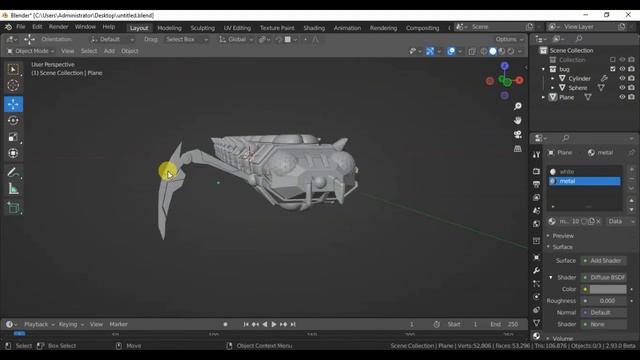Hide the Sphere object in viewport

pos(622,88)
